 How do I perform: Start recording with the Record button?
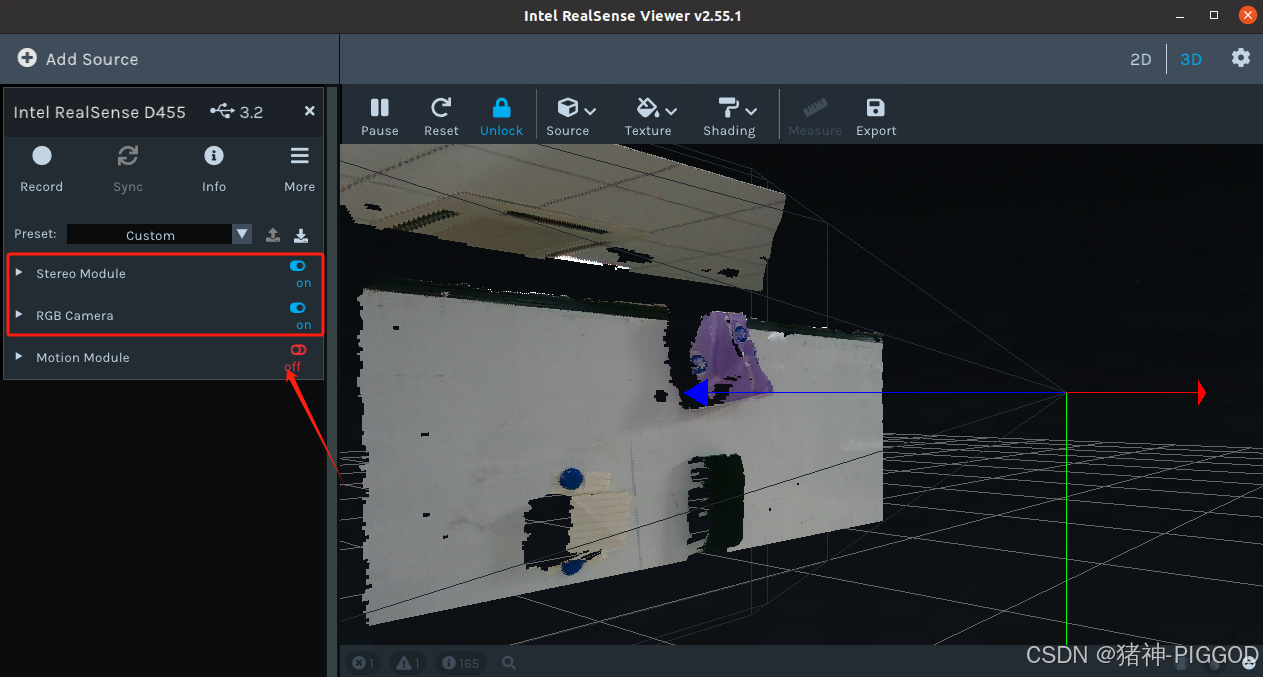[x=42, y=168]
